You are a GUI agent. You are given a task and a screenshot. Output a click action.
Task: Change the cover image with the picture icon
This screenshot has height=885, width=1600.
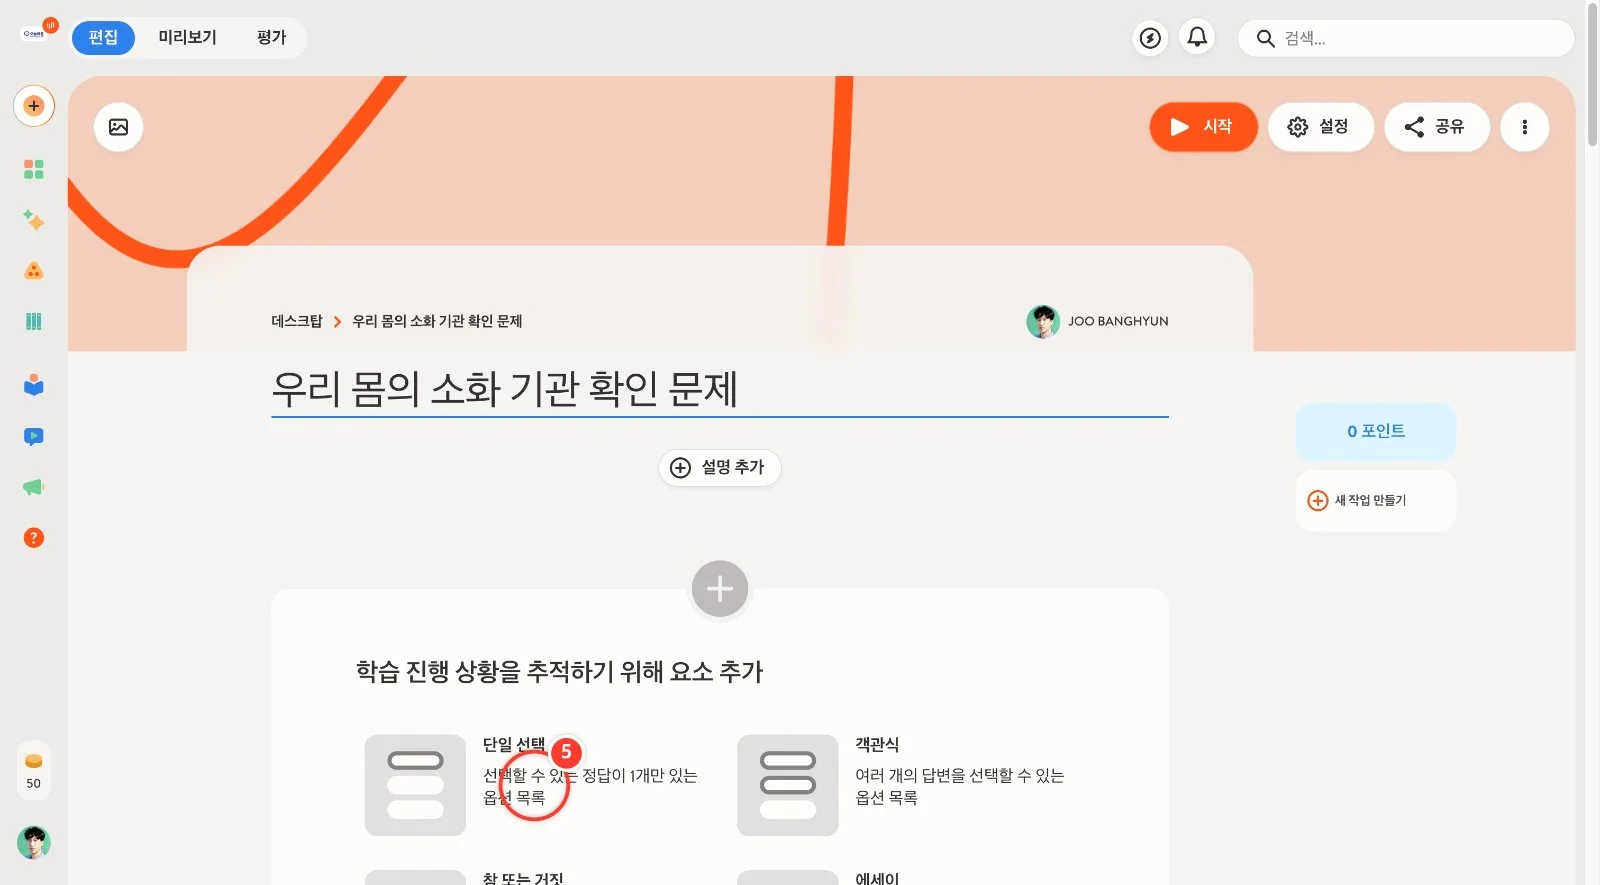(118, 127)
